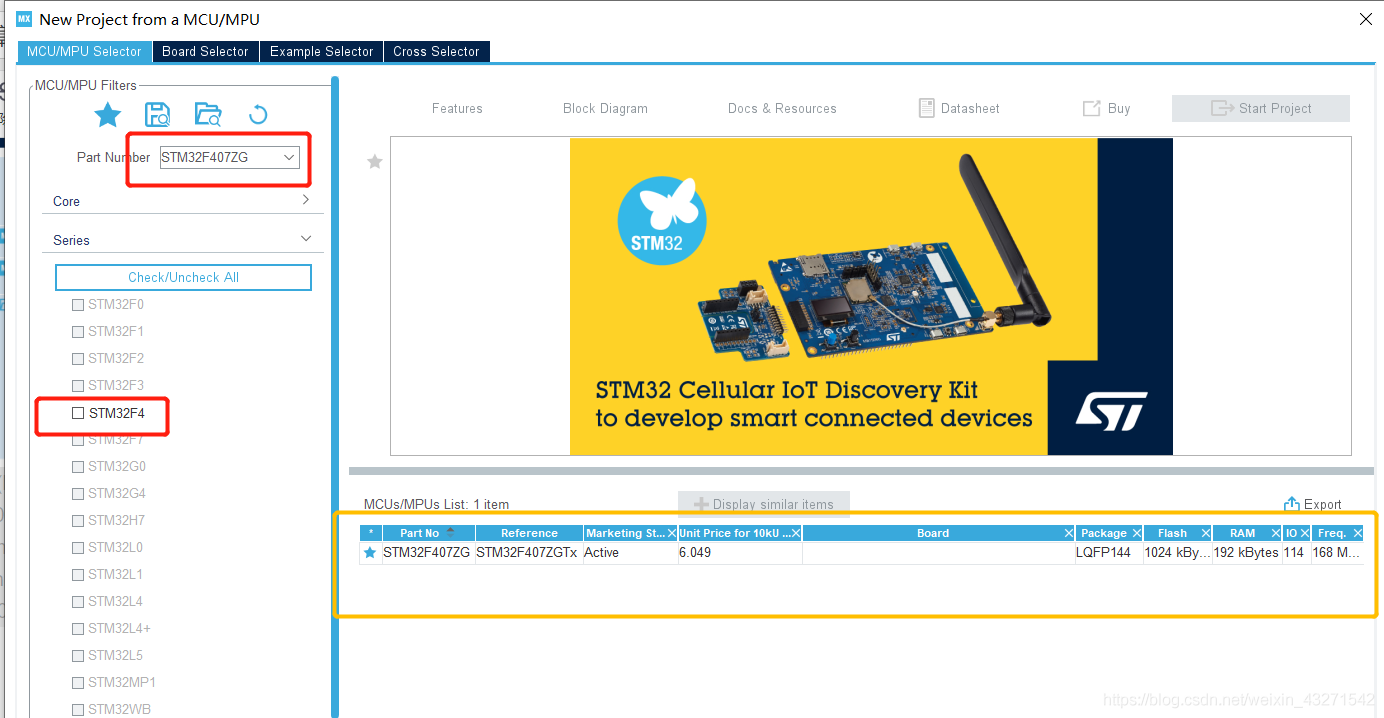Switch to the Board Selector tab

tap(205, 51)
